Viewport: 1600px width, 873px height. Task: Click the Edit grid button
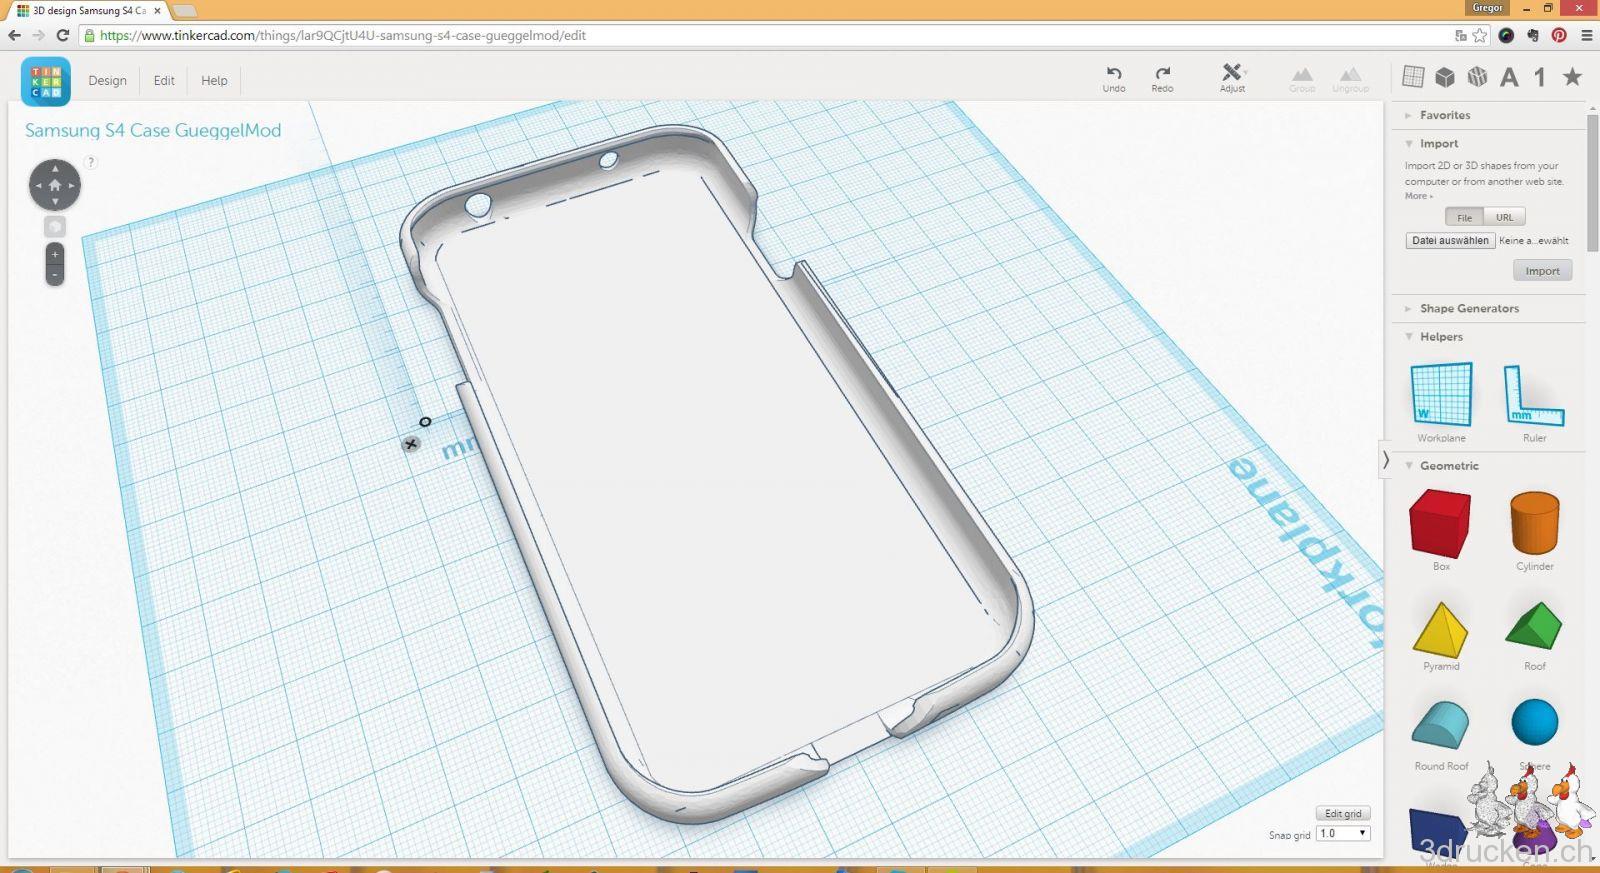[x=1343, y=813]
